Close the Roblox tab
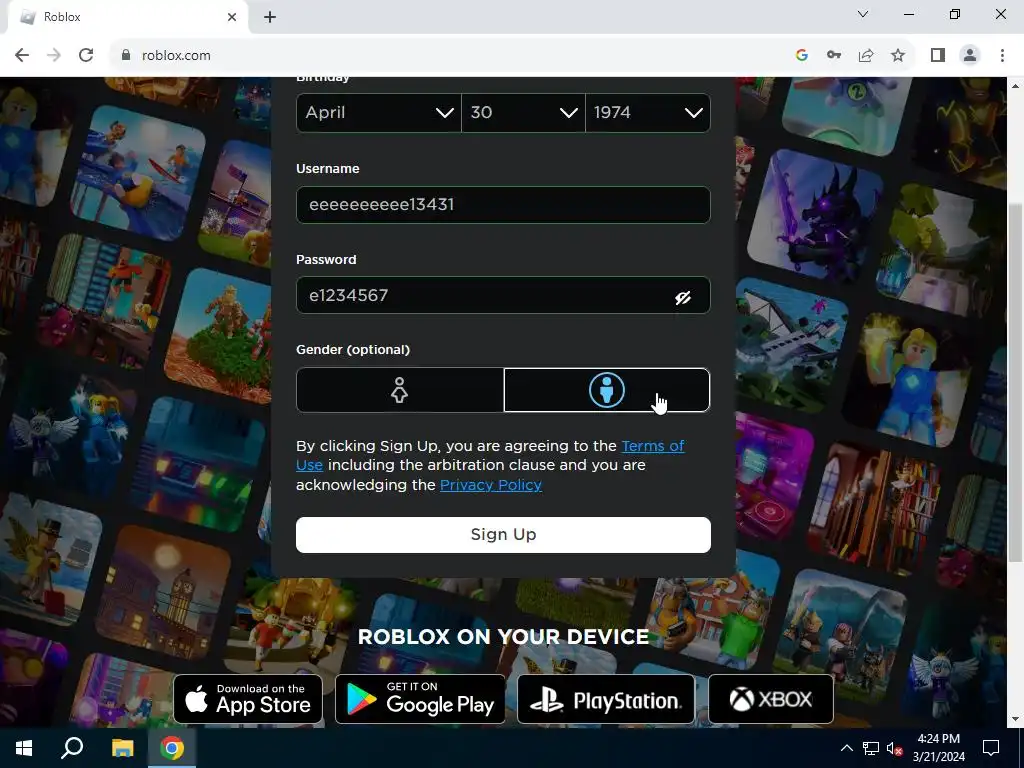This screenshot has height=768, width=1024. tap(232, 17)
